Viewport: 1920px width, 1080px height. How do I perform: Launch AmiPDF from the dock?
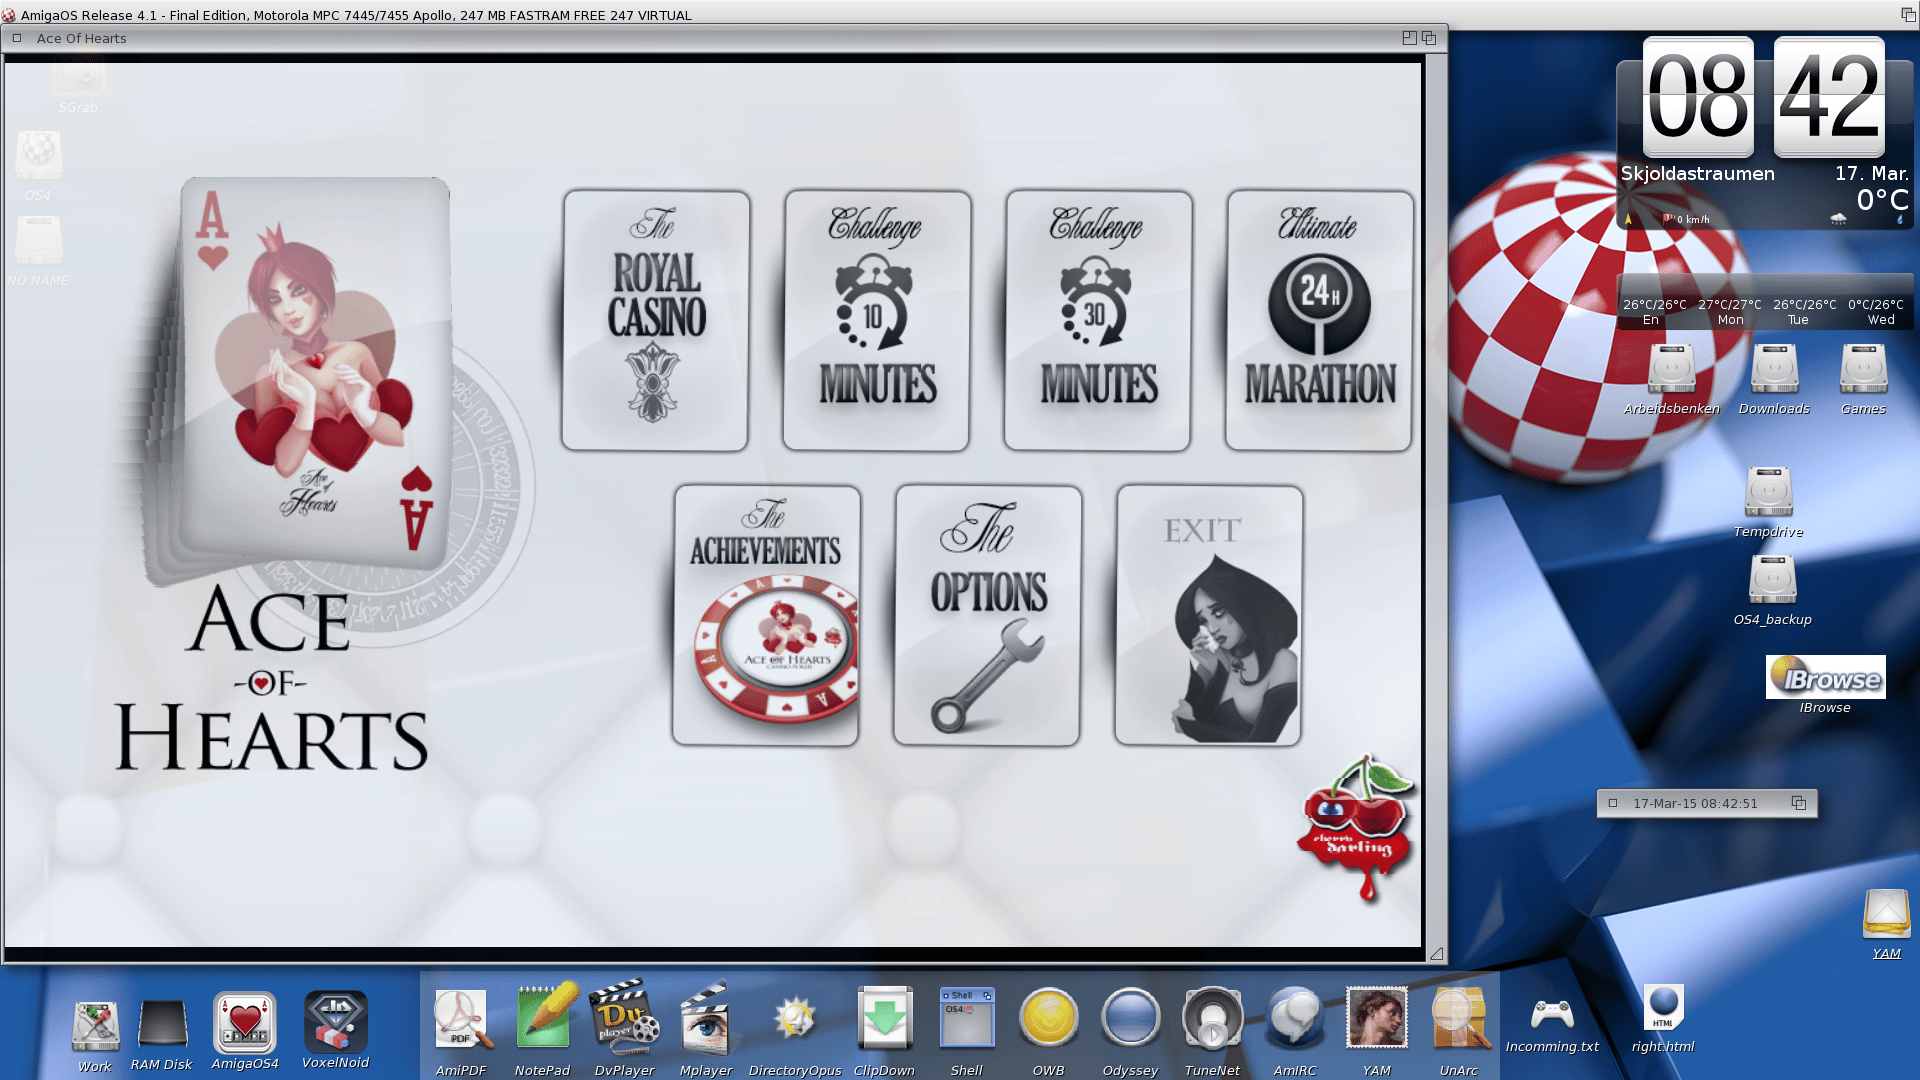tap(461, 1020)
